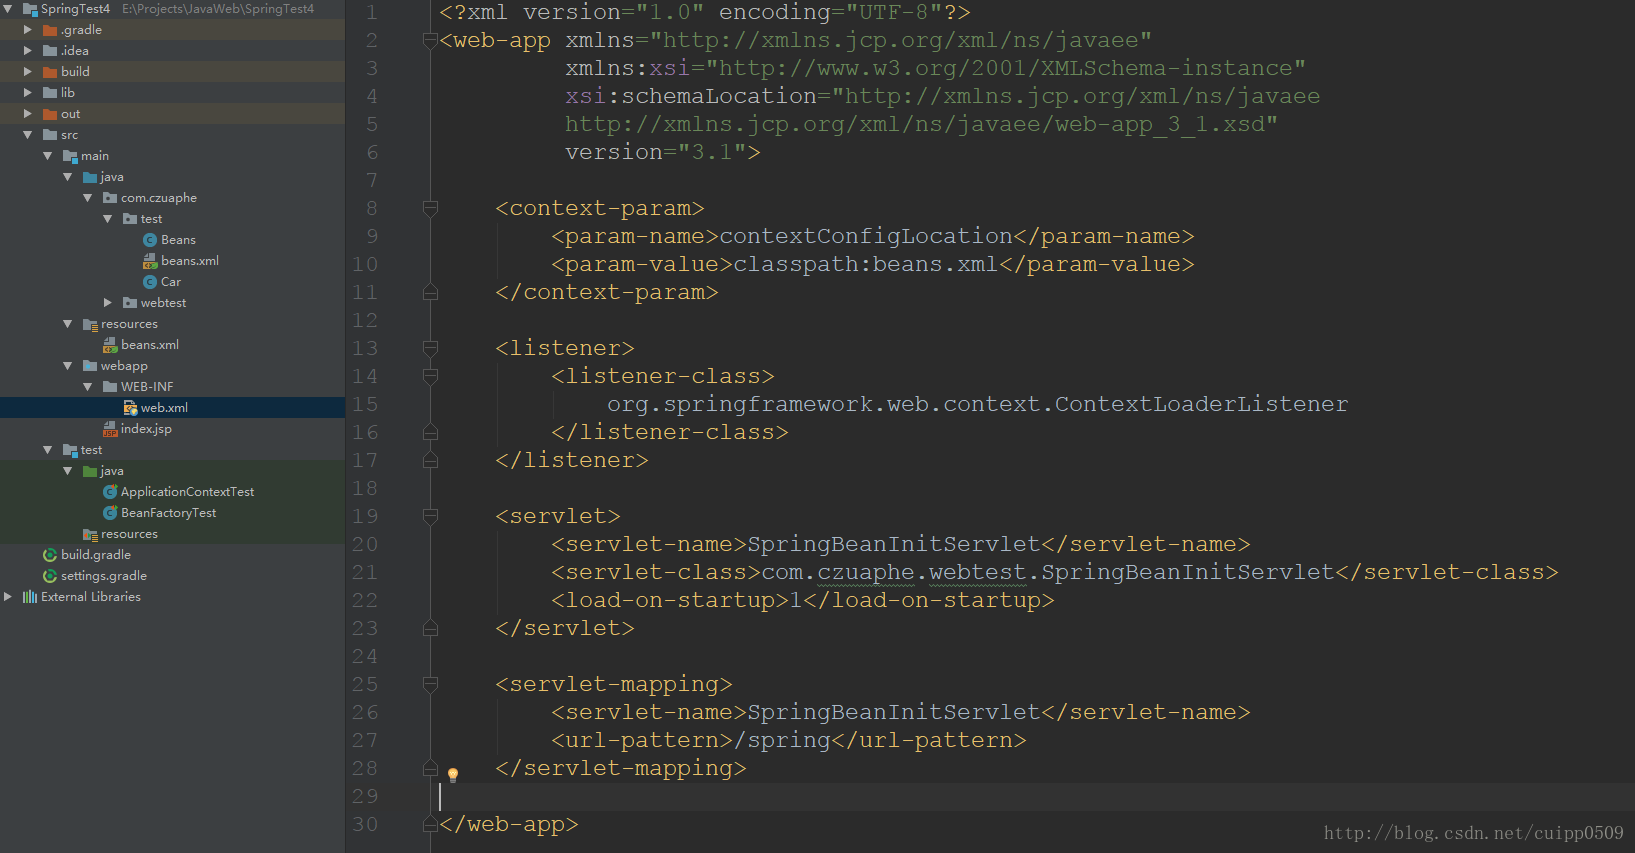Screen dimensions: 1635x853
Task: Click the com.czuaphe package icon
Action: click(x=110, y=198)
